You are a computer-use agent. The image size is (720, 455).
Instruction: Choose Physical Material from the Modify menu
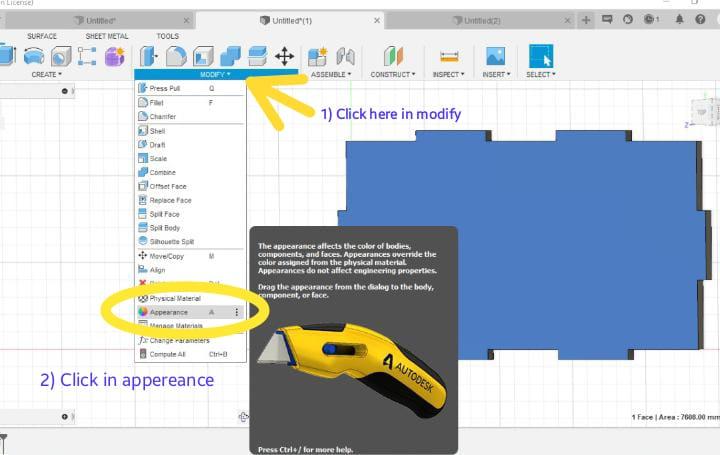pyautogui.click(x=190, y=298)
